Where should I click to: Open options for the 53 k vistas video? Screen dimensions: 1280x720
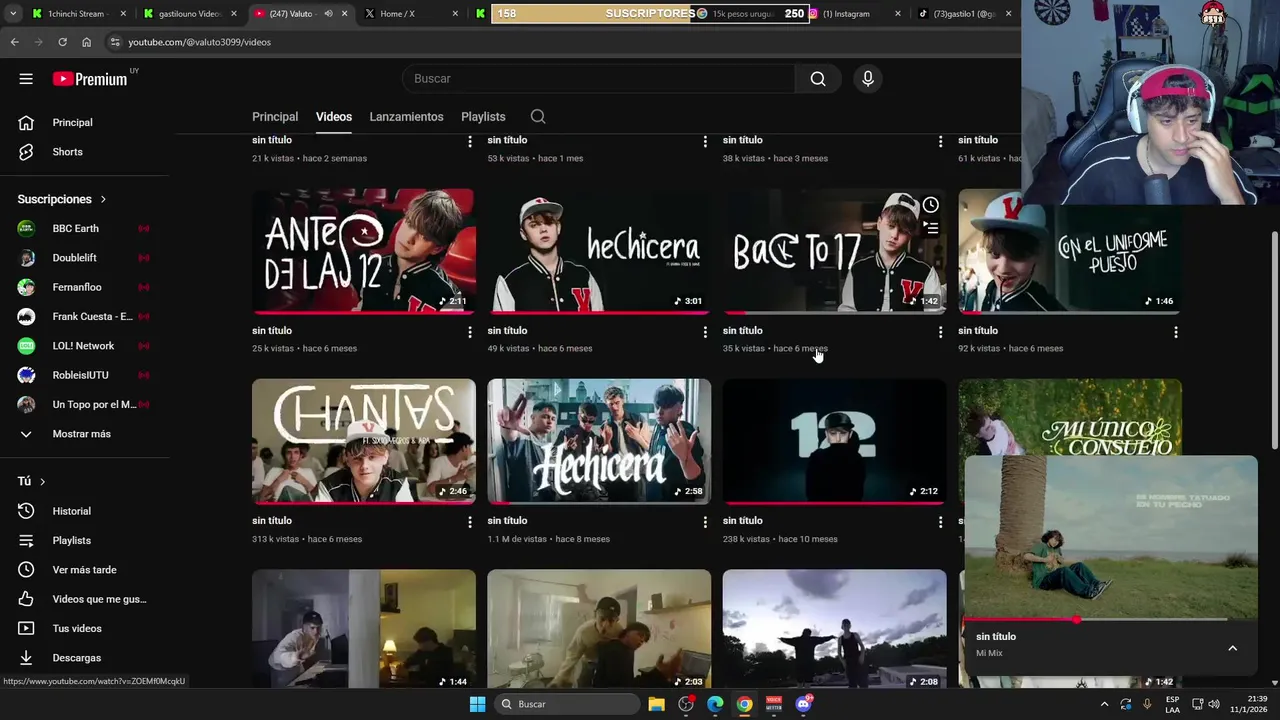point(705,142)
